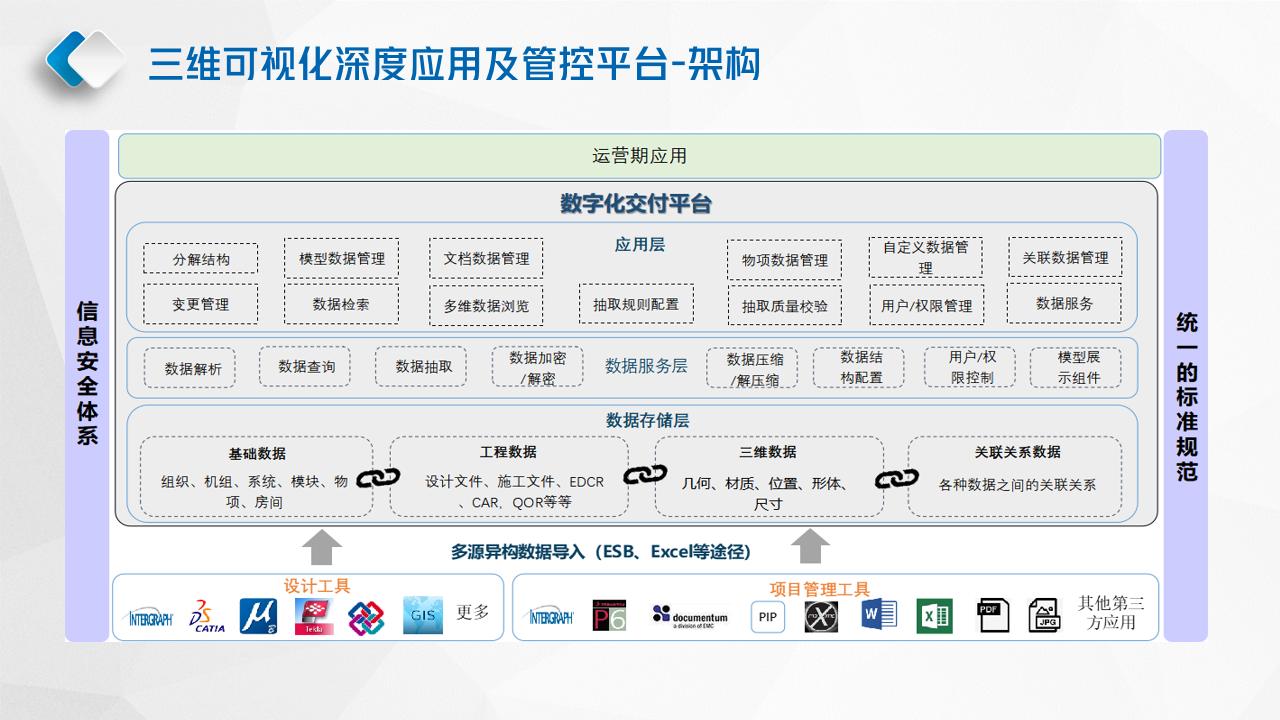This screenshot has height=720, width=1280.
Task: Select the 自定义数据管理 box
Action: pos(925,257)
